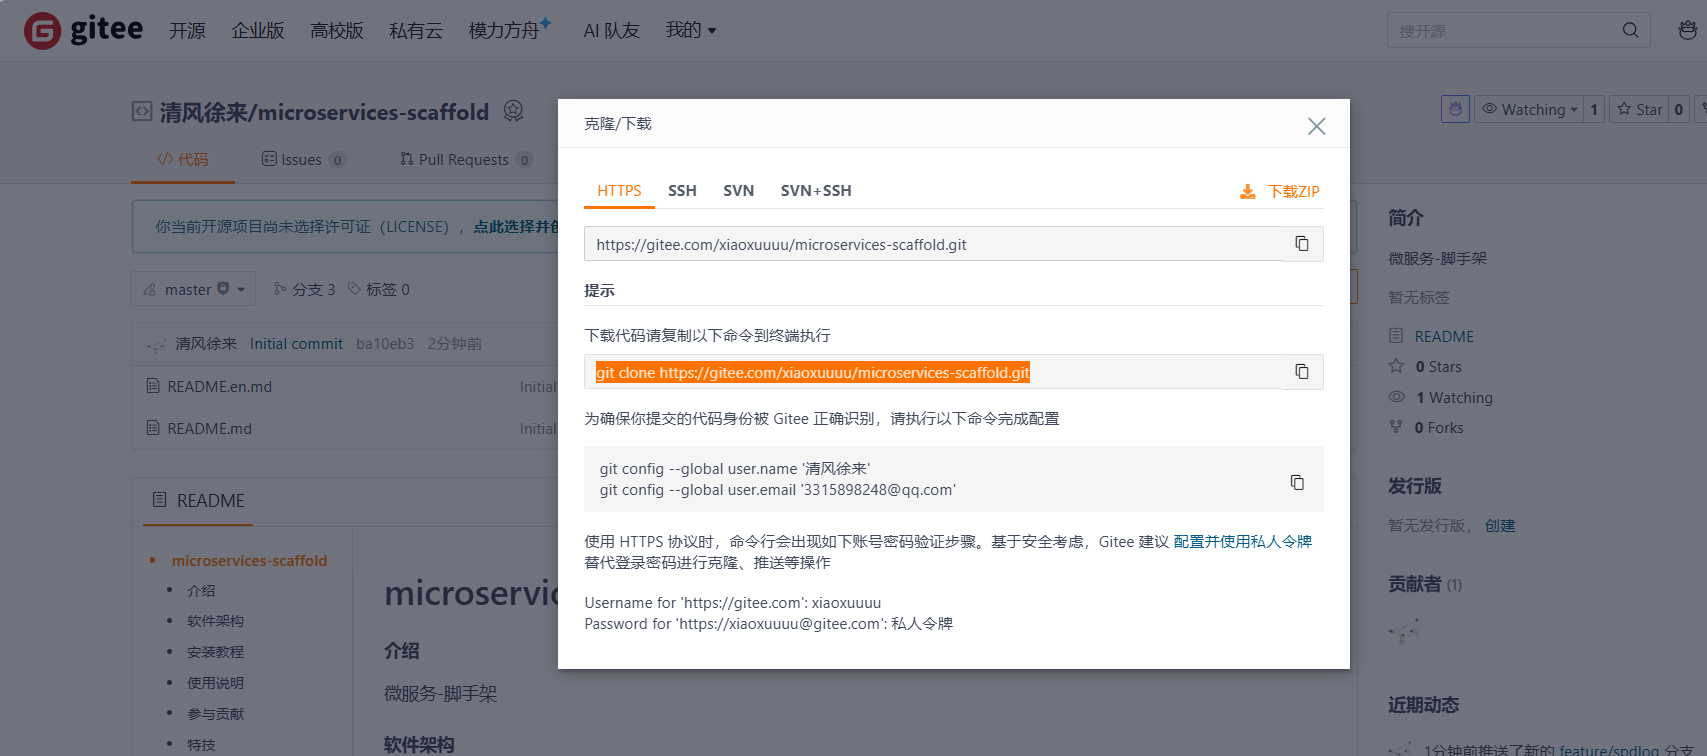
Task: Select the highlighted git clone command text
Action: (813, 373)
